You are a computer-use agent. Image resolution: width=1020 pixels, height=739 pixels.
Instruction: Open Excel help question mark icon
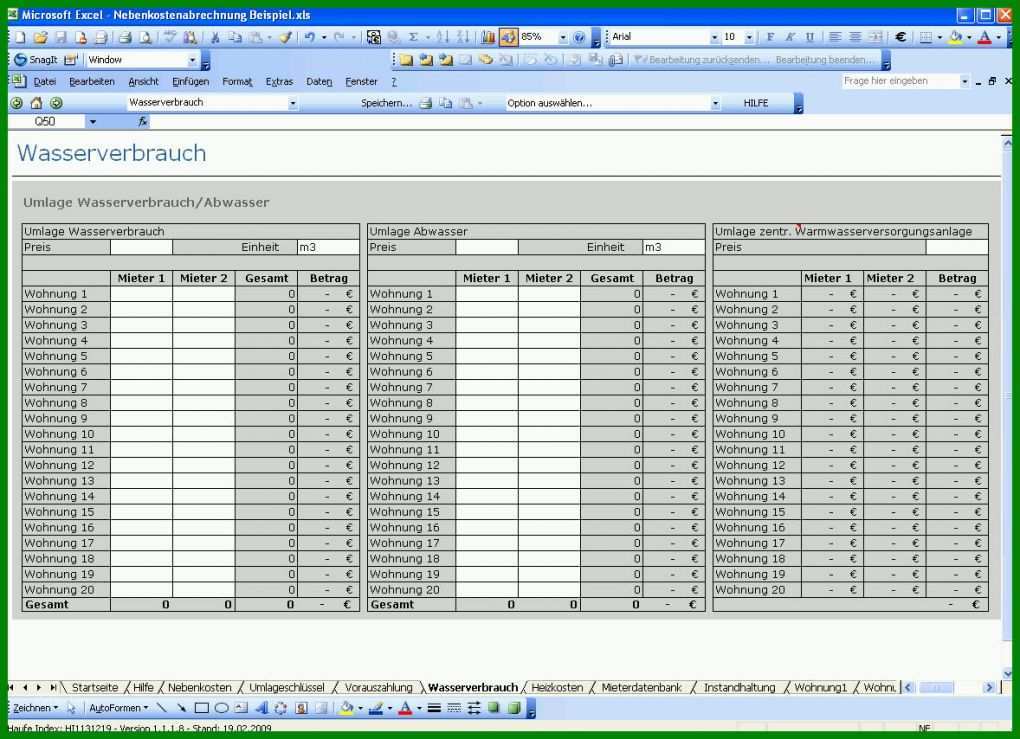click(x=579, y=37)
